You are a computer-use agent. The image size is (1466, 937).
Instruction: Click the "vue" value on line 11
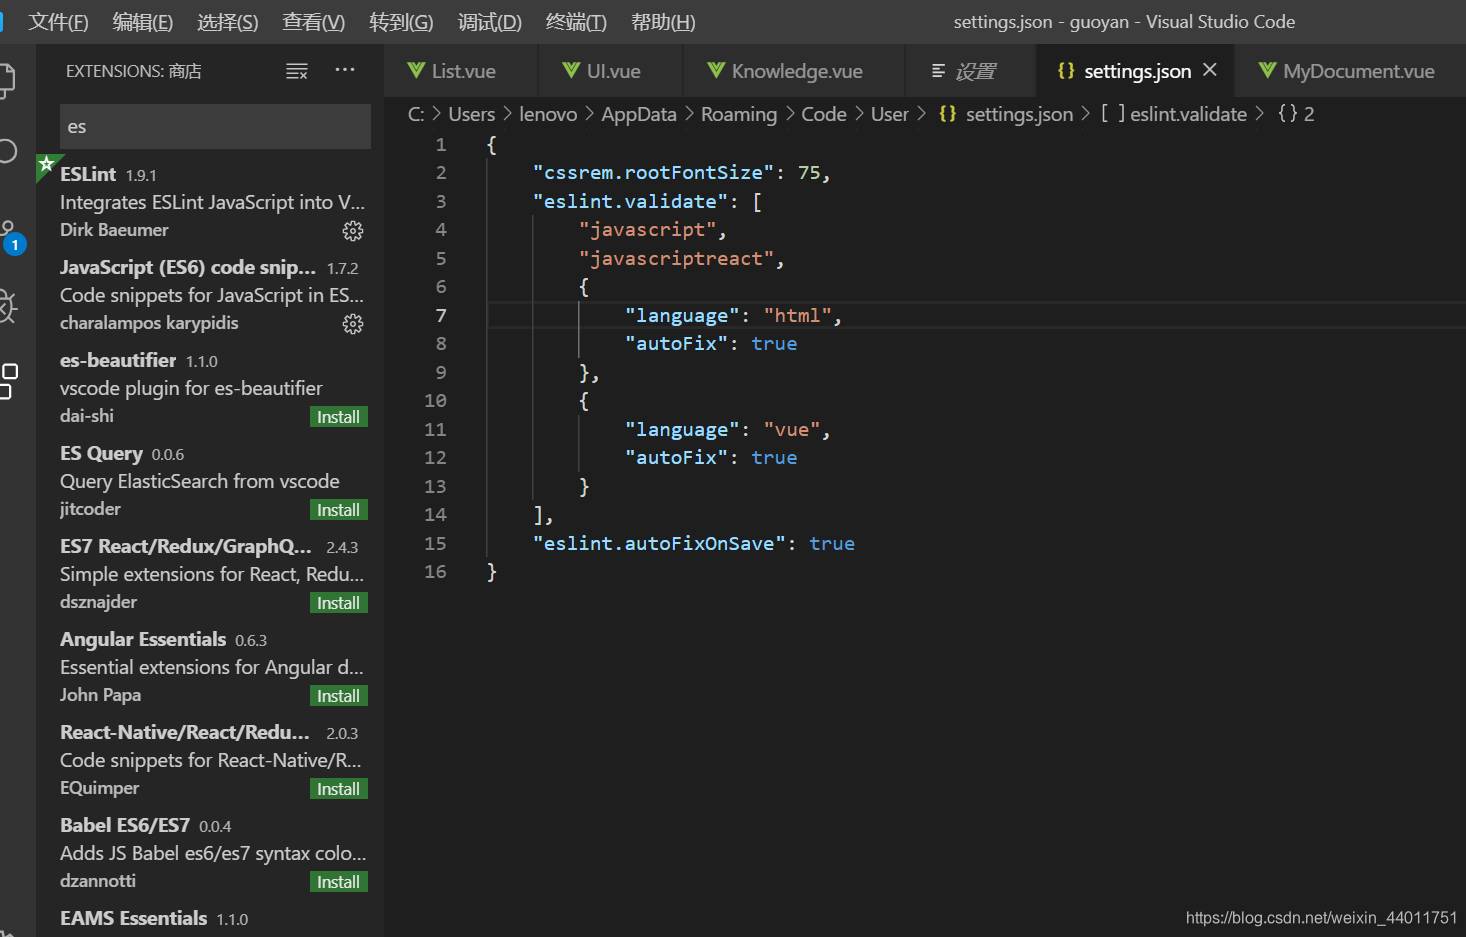tap(792, 429)
